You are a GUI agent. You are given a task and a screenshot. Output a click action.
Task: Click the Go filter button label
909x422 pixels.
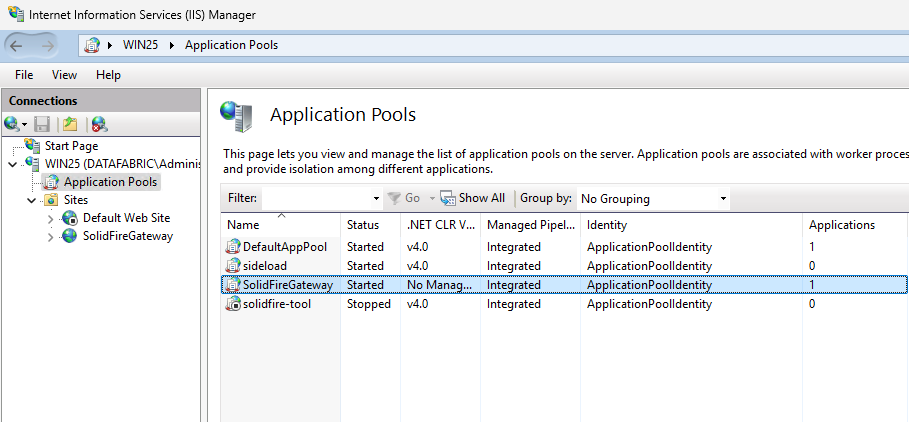tap(413, 198)
